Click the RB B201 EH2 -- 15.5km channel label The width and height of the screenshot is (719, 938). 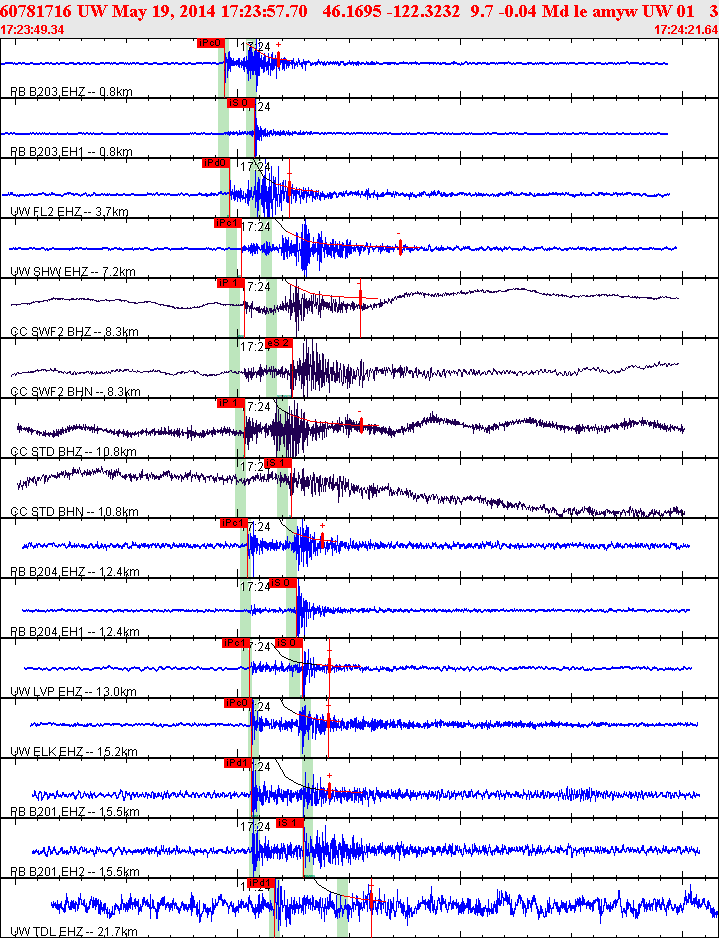tap(75, 872)
